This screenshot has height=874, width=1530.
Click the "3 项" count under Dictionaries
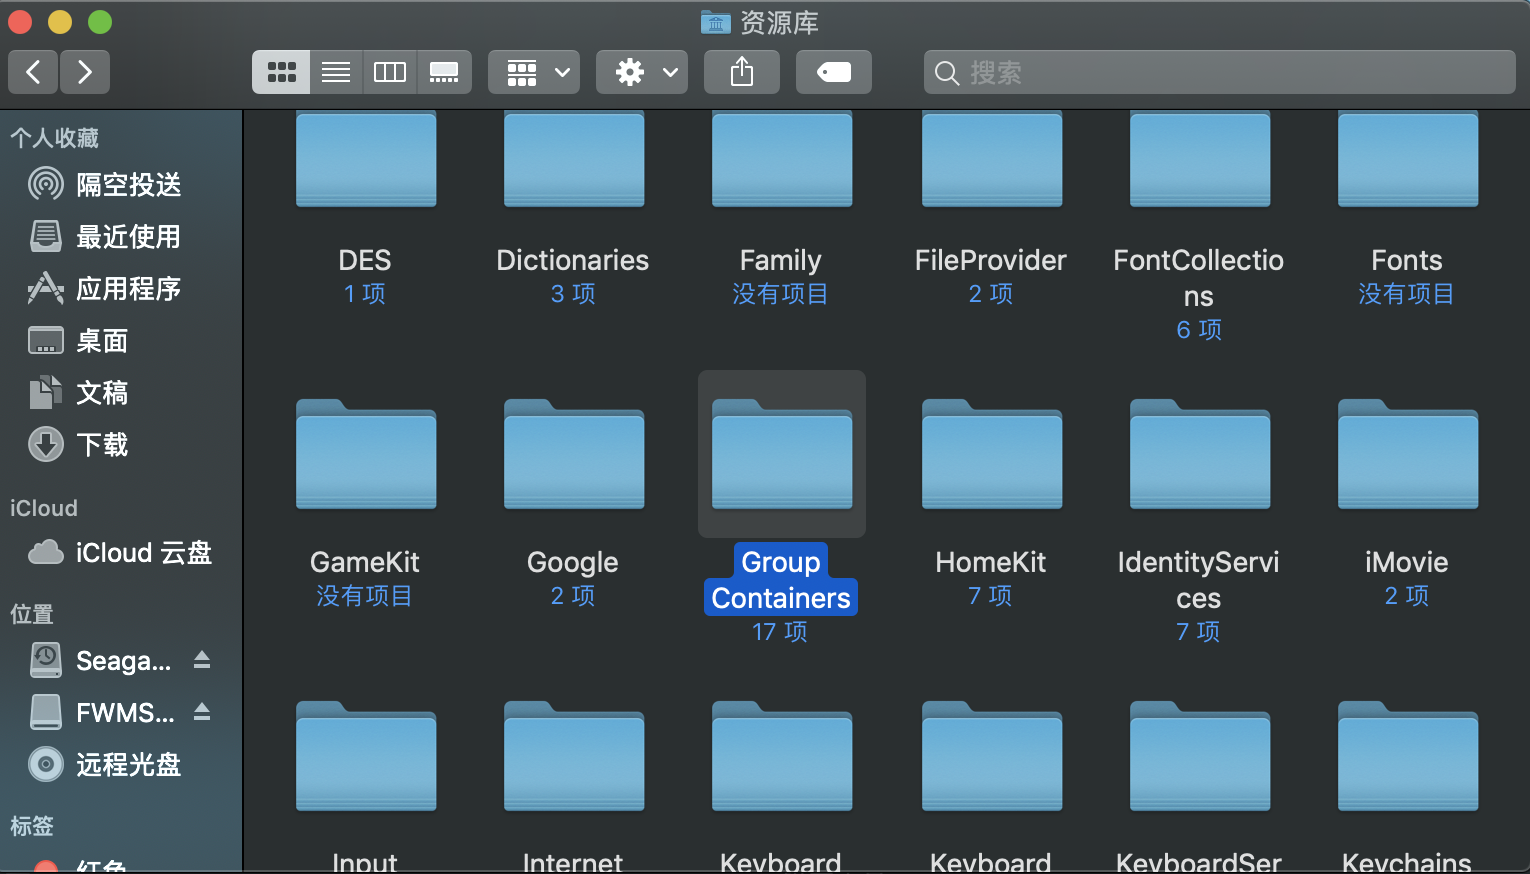[573, 294]
